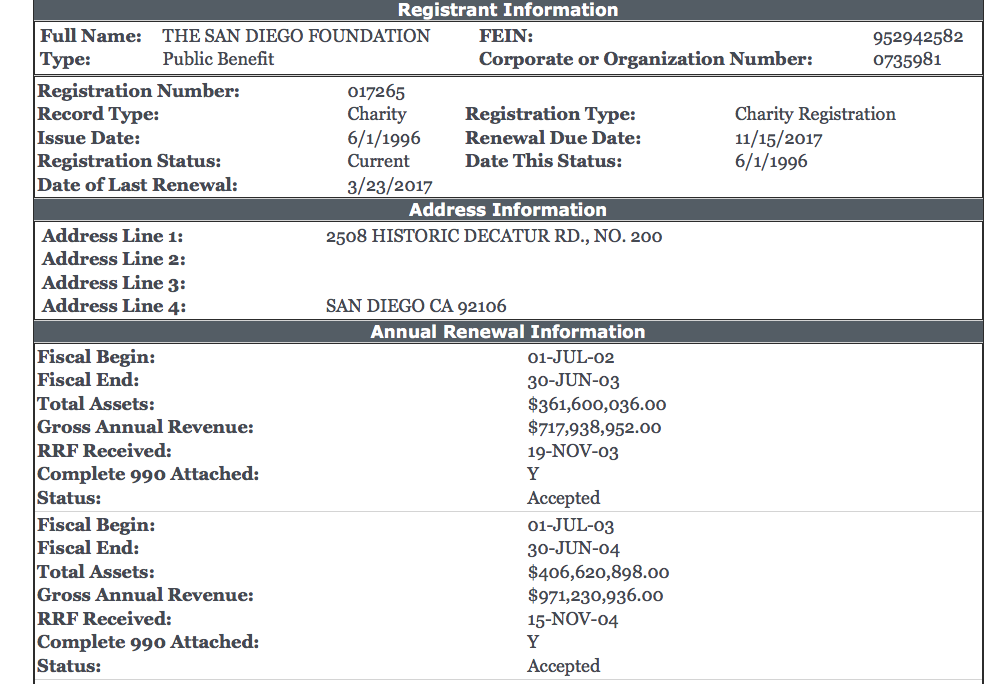Image resolution: width=1001 pixels, height=684 pixels.
Task: Select the Public Benefit type value
Action: (x=218, y=59)
